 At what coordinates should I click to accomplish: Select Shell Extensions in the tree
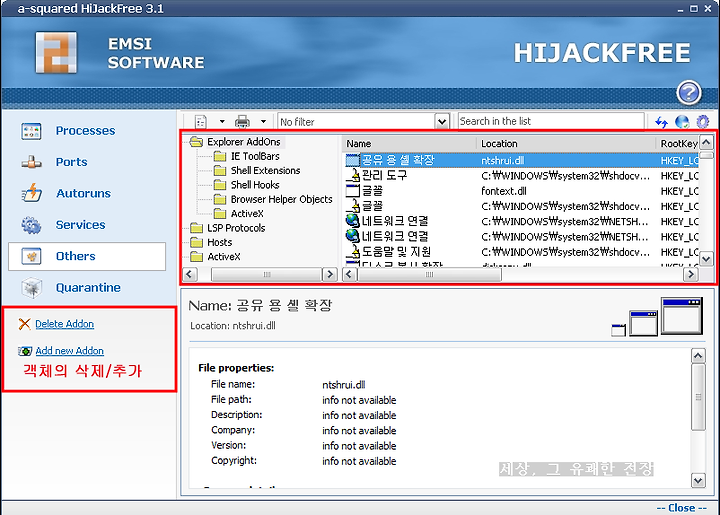coord(265,171)
